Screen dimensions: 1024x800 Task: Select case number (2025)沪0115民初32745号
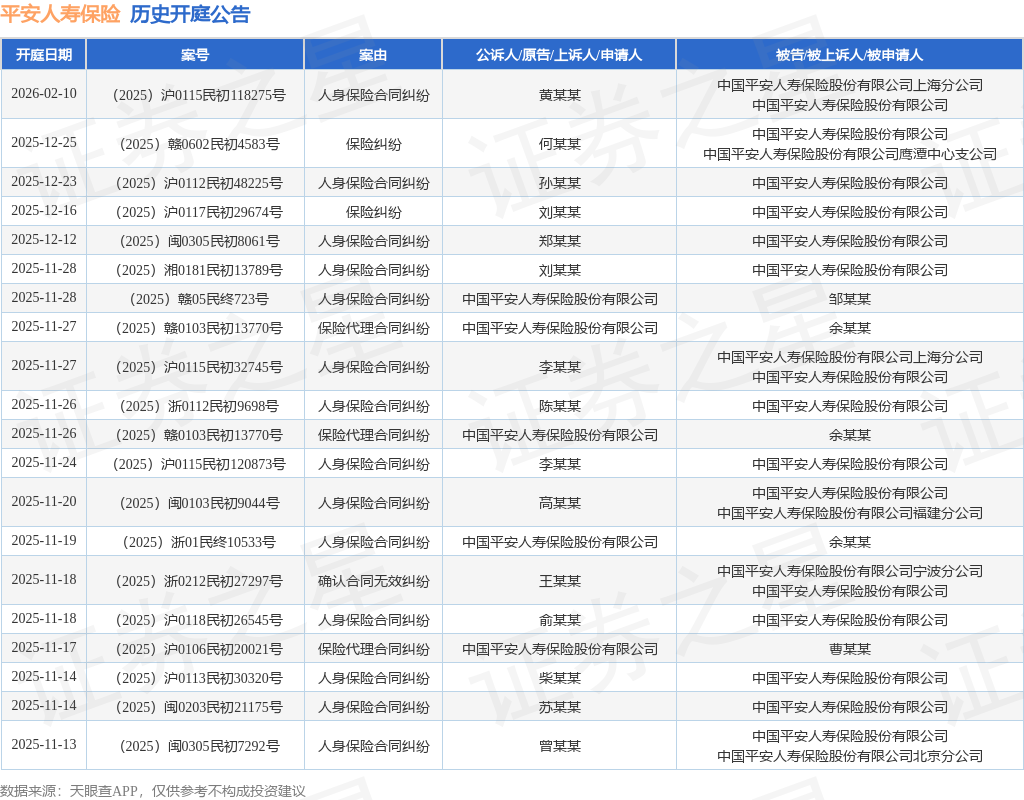[x=199, y=368]
